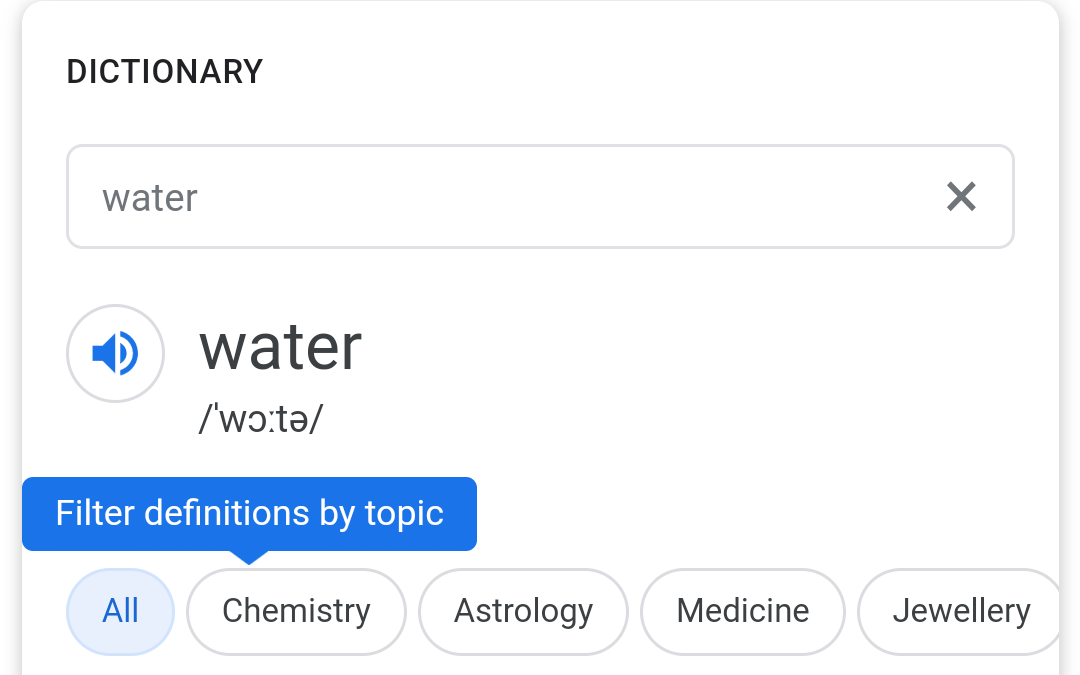Tap the blue speaker icon

point(116,354)
